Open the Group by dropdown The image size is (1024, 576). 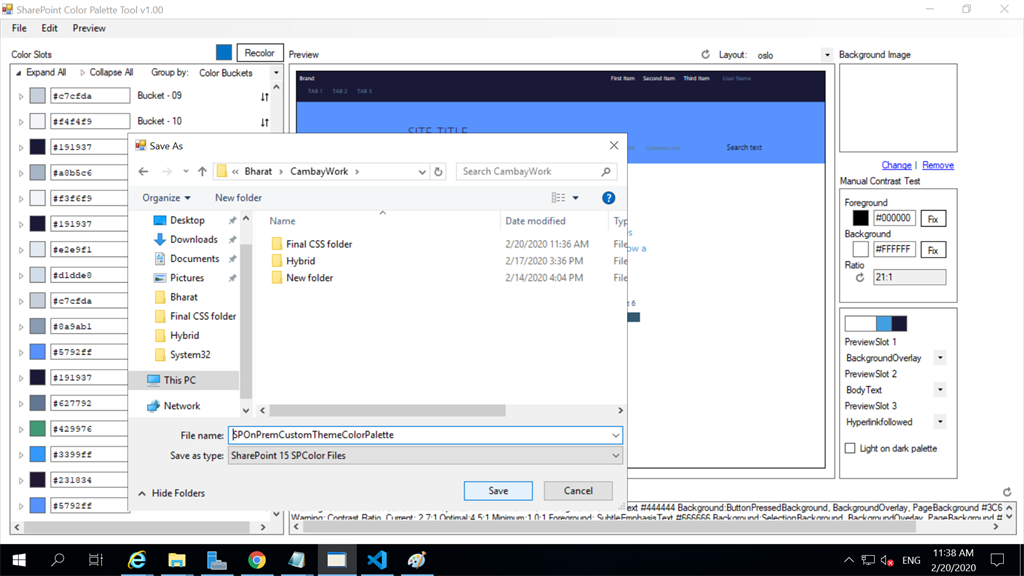276,73
